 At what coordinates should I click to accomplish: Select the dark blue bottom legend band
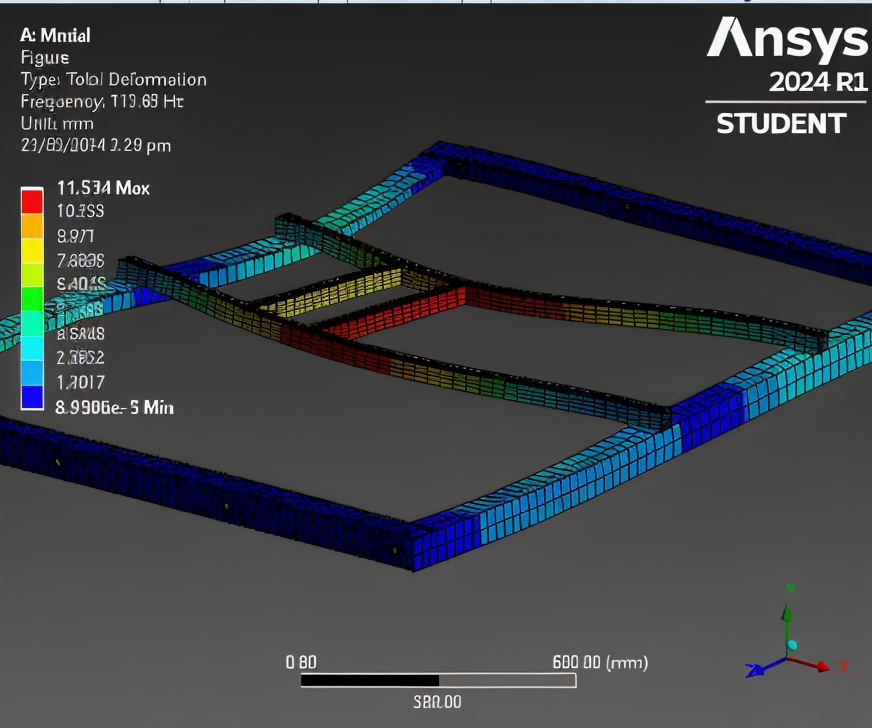click(x=32, y=396)
